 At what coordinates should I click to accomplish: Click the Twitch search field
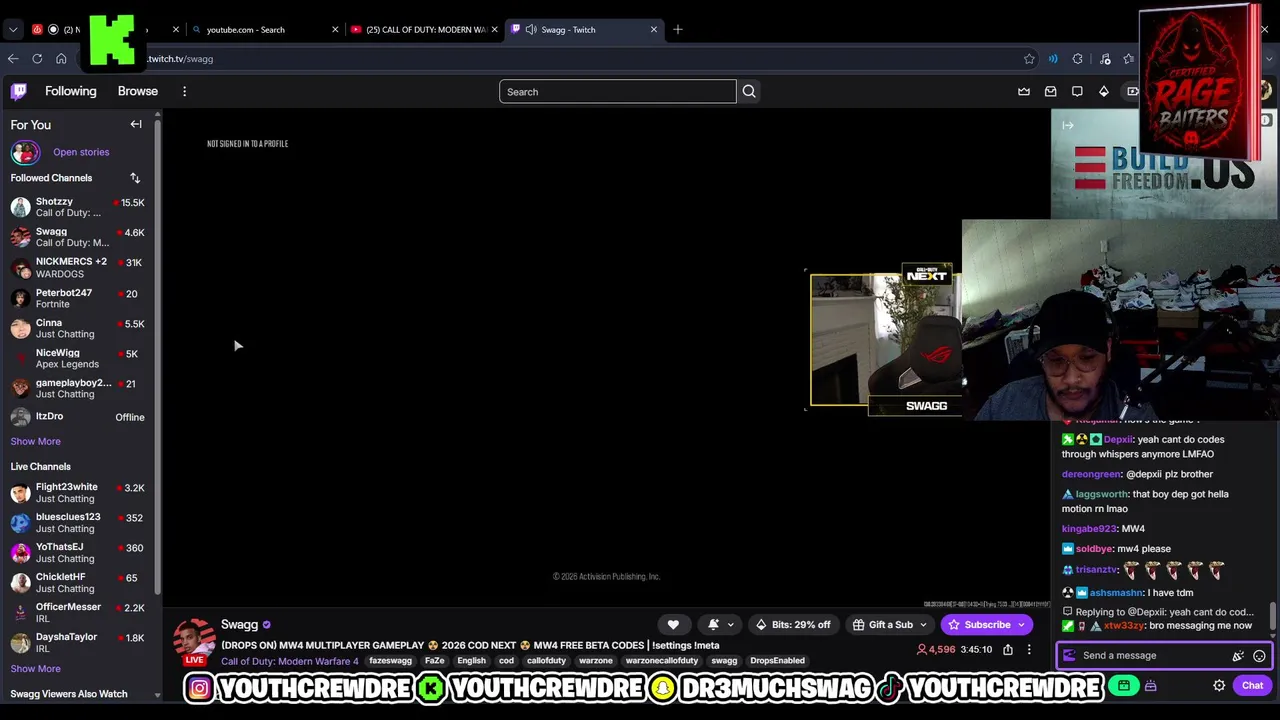(618, 92)
